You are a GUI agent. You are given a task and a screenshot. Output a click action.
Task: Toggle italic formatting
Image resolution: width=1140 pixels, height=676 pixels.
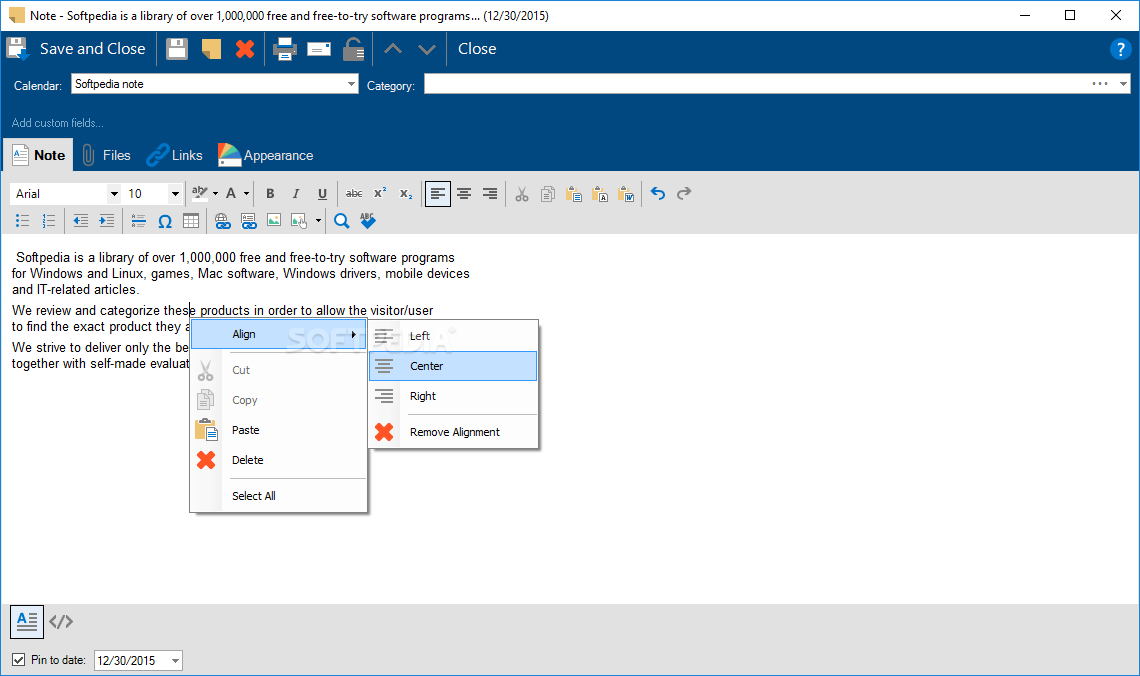[x=296, y=193]
